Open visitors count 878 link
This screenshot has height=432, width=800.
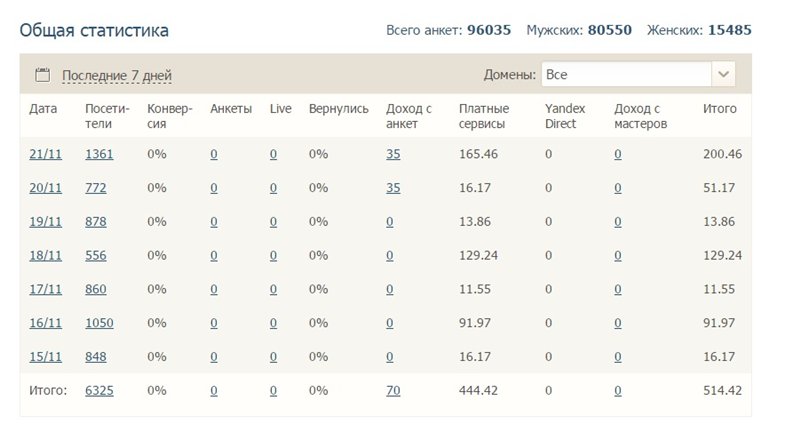[x=96, y=222]
